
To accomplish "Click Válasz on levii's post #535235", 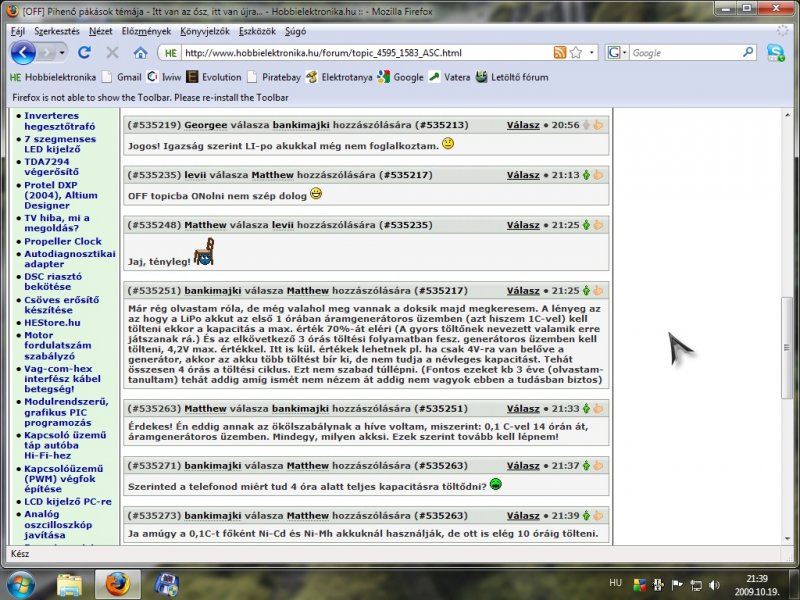I will 523,175.
